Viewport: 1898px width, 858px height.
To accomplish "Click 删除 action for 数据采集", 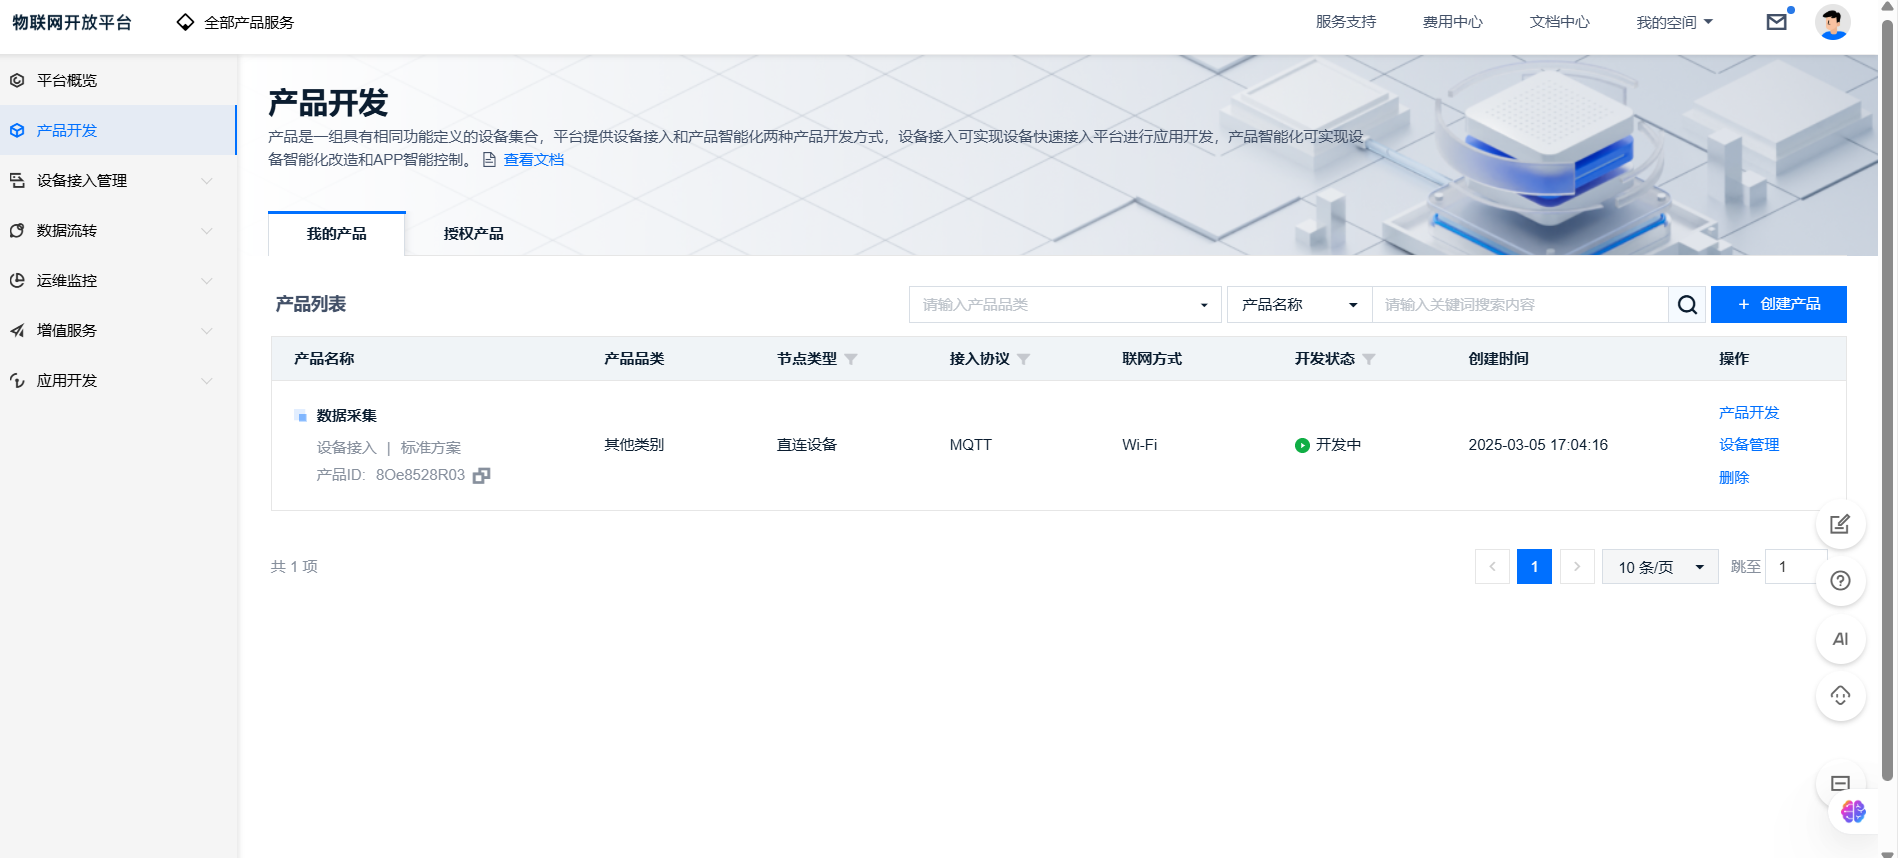I will point(1734,478).
